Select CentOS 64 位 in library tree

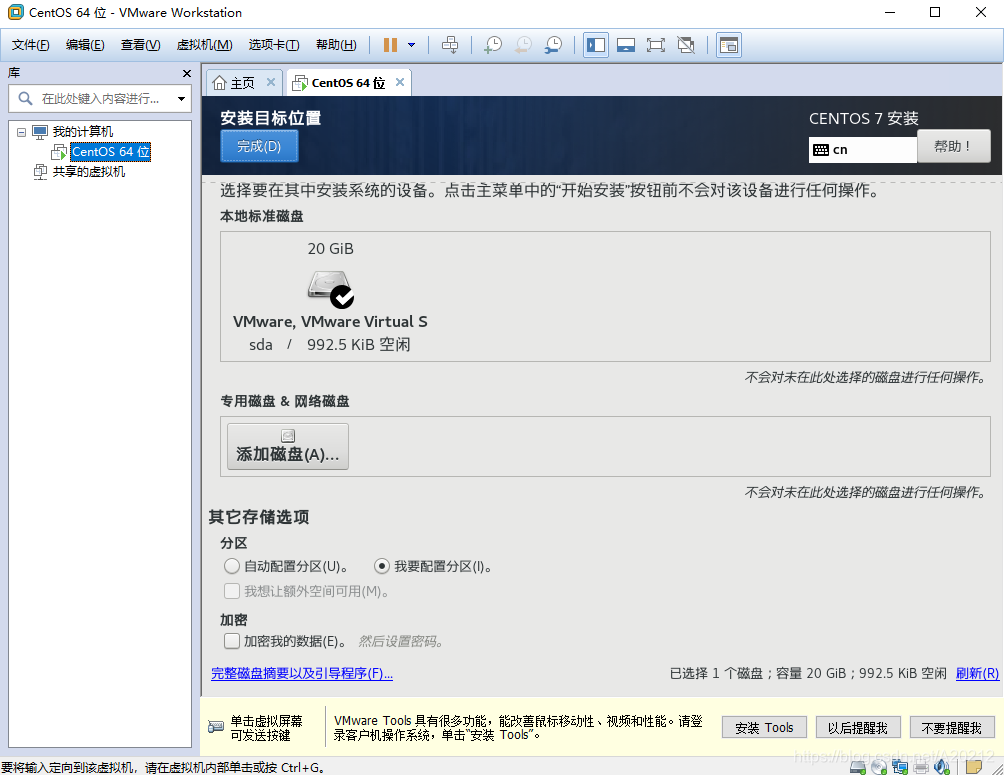(110, 152)
